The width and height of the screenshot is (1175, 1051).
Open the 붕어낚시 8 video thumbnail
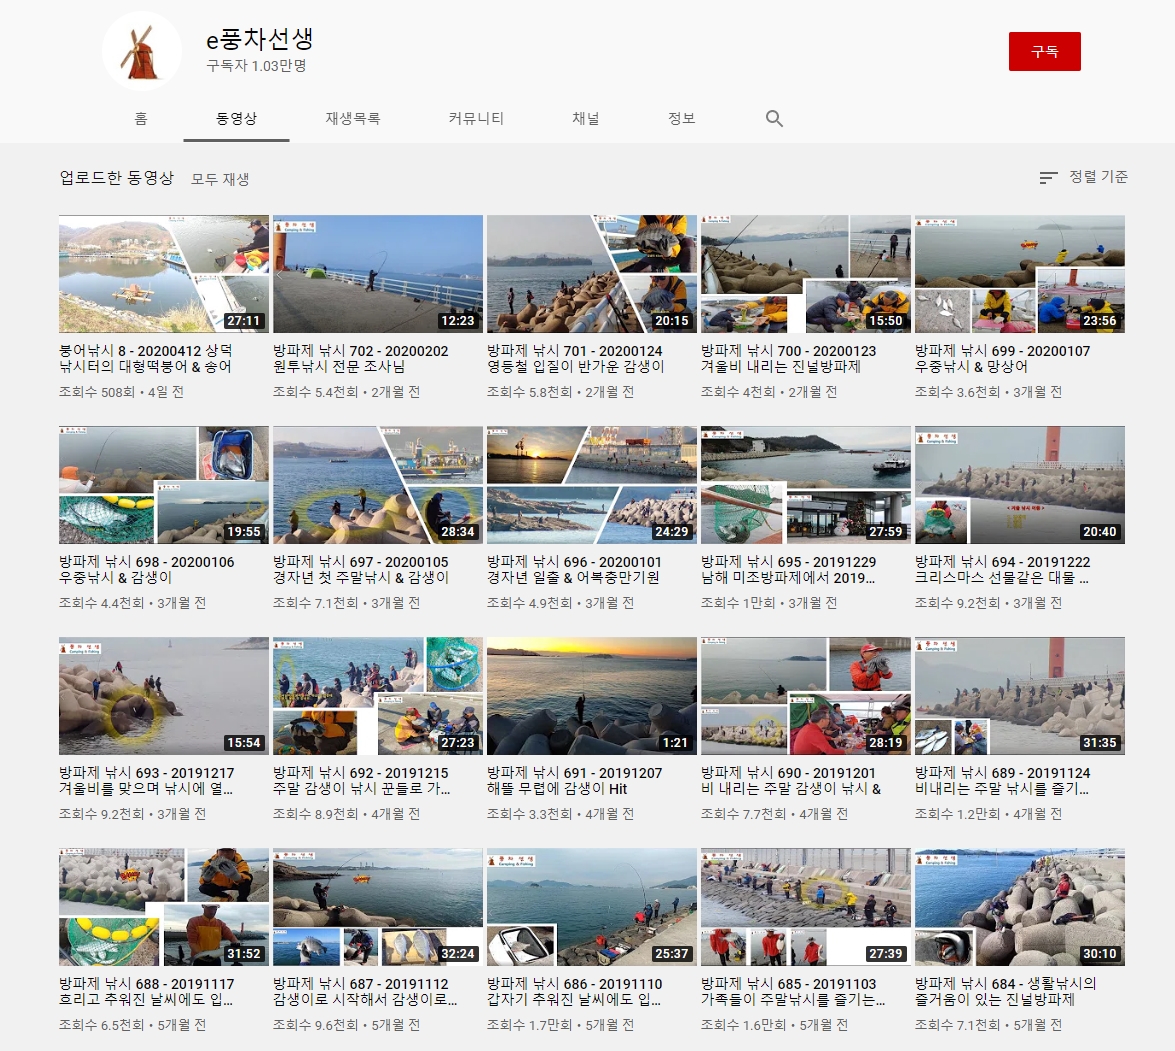[164, 274]
